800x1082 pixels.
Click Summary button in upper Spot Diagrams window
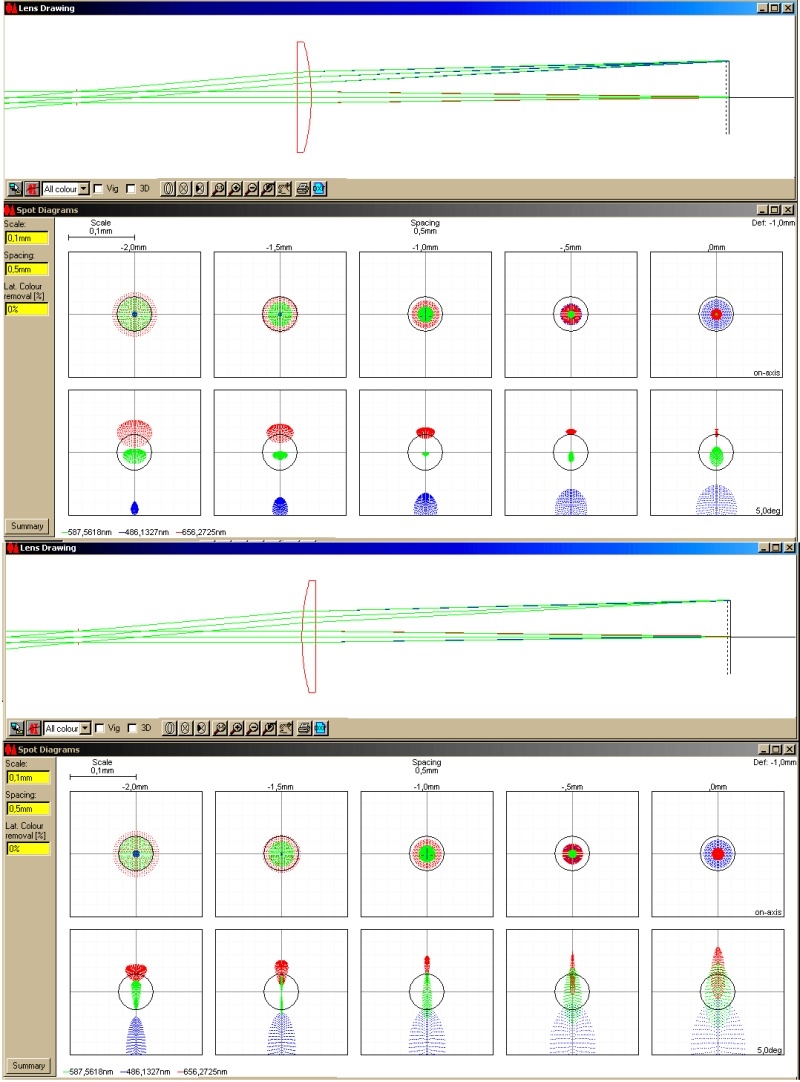point(26,526)
